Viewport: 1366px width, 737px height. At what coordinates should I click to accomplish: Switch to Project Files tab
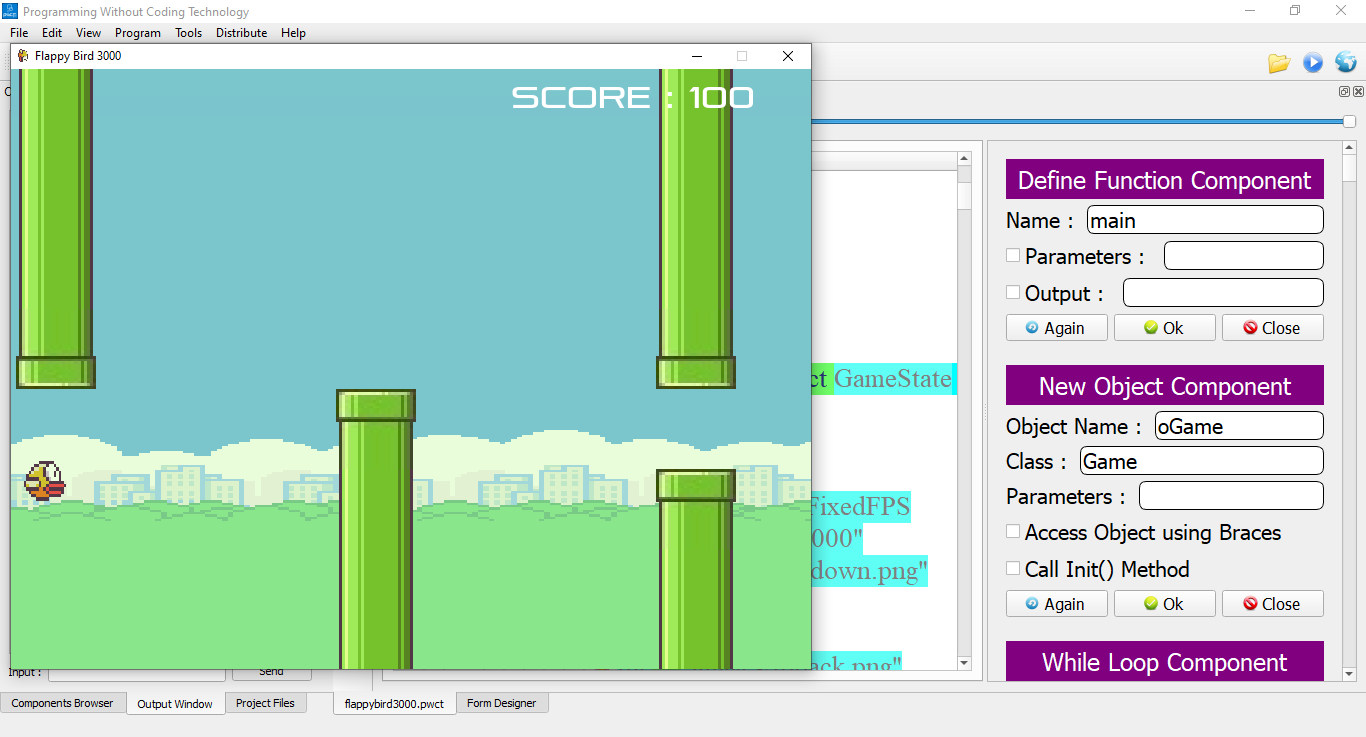pyautogui.click(x=265, y=703)
